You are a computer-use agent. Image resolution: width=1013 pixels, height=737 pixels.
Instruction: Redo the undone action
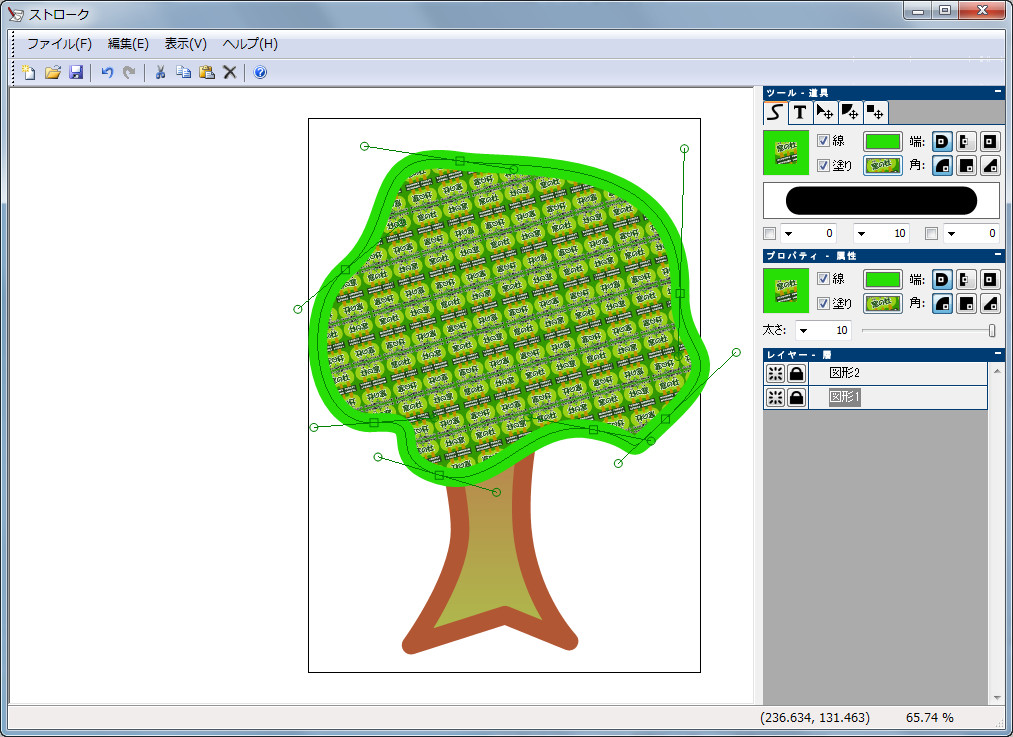click(x=129, y=72)
